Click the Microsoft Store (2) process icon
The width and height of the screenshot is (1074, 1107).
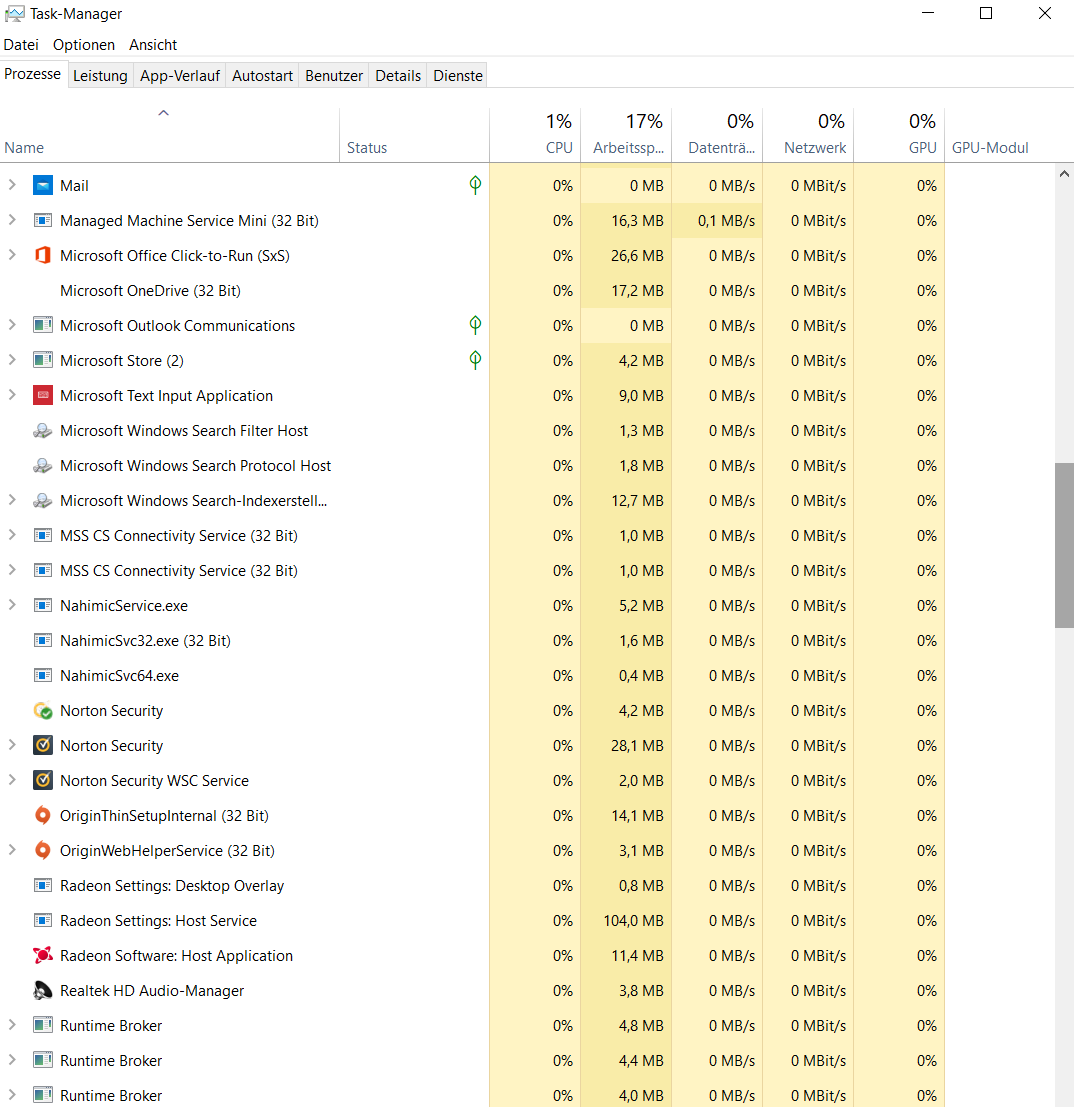pos(43,361)
